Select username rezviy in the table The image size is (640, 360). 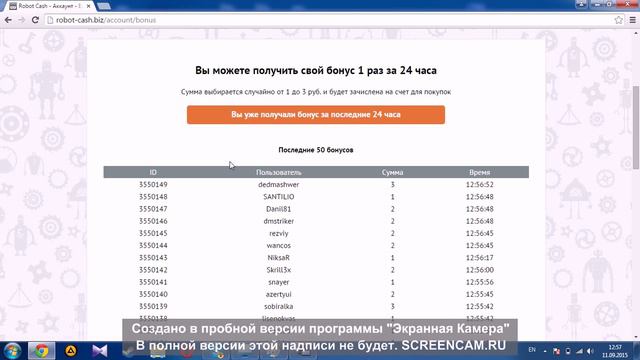279,233
